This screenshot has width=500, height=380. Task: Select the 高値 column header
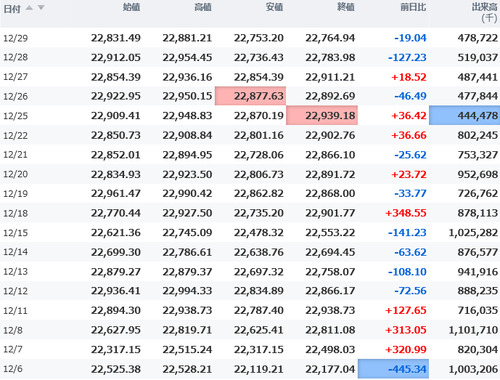click(x=203, y=7)
